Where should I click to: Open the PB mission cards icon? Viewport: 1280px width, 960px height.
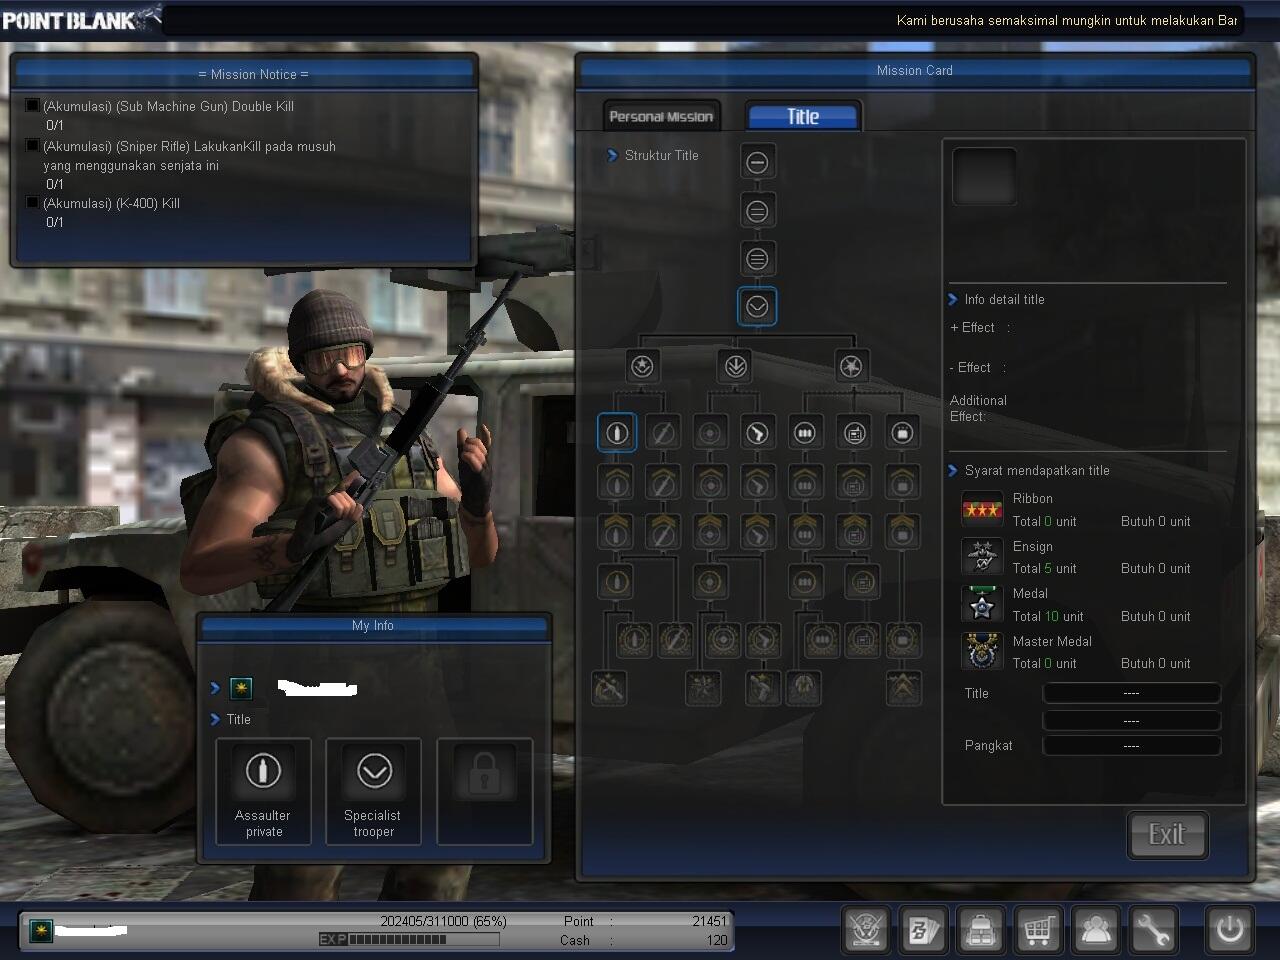[923, 930]
